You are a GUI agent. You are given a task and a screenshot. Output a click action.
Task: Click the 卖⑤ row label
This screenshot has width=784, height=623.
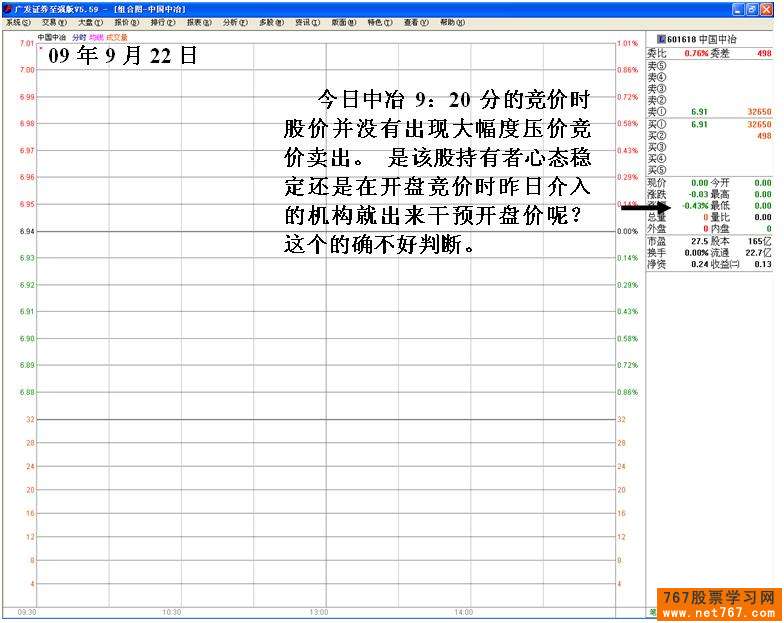[x=656, y=66]
